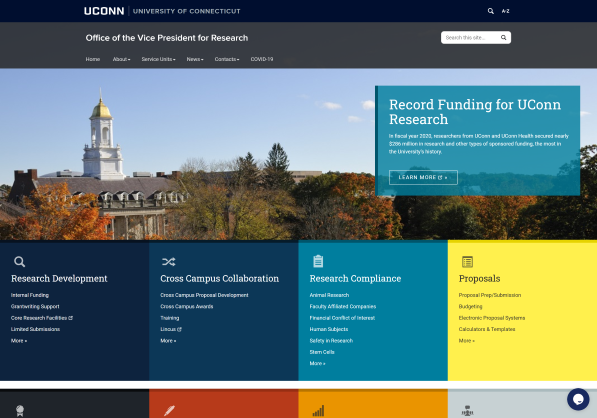Click the magnifier icon in the top UConn bar
Image resolution: width=597 pixels, height=418 pixels.
tap(491, 11)
